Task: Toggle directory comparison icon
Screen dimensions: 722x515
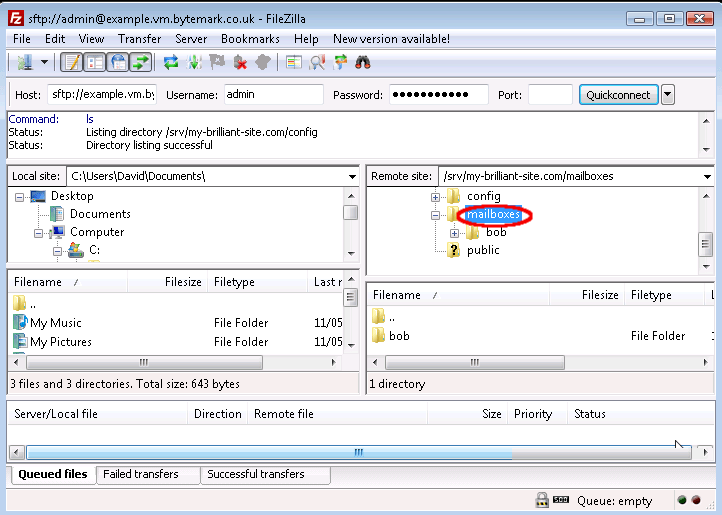Action: (x=317, y=62)
